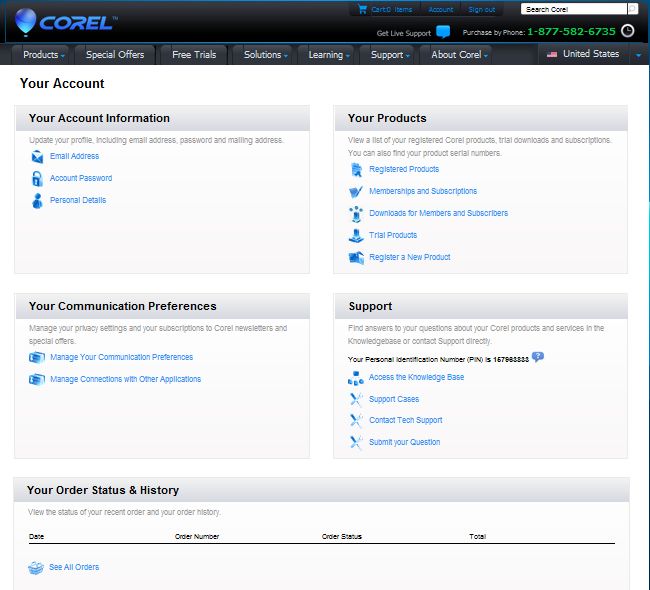
Task: Open Support Cases link
Action: [x=394, y=399]
